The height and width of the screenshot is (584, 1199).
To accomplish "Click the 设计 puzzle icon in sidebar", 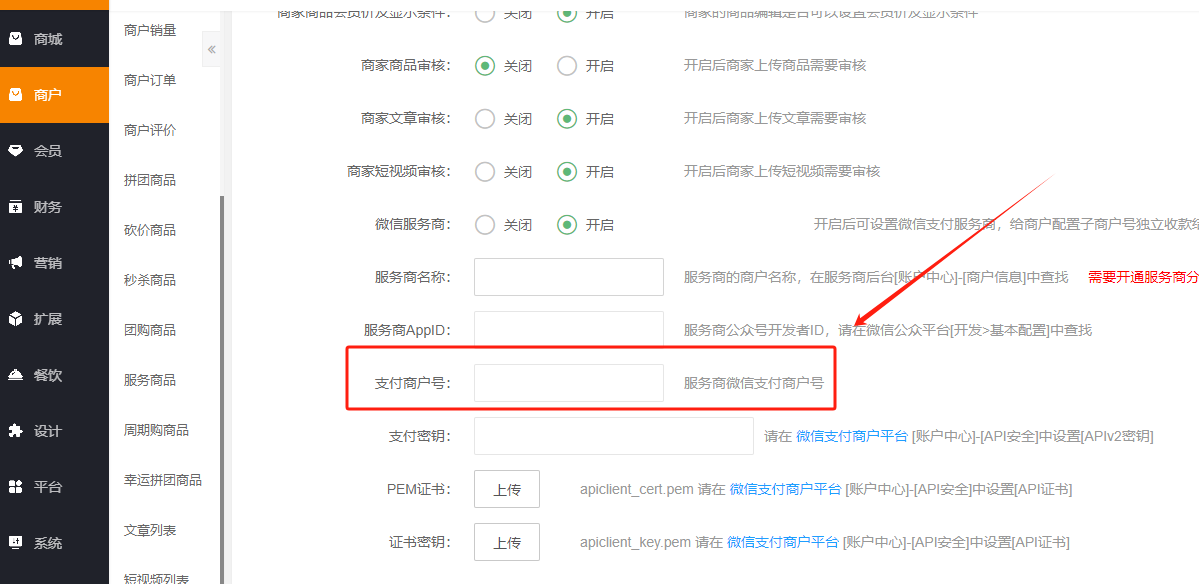I will 15,431.
